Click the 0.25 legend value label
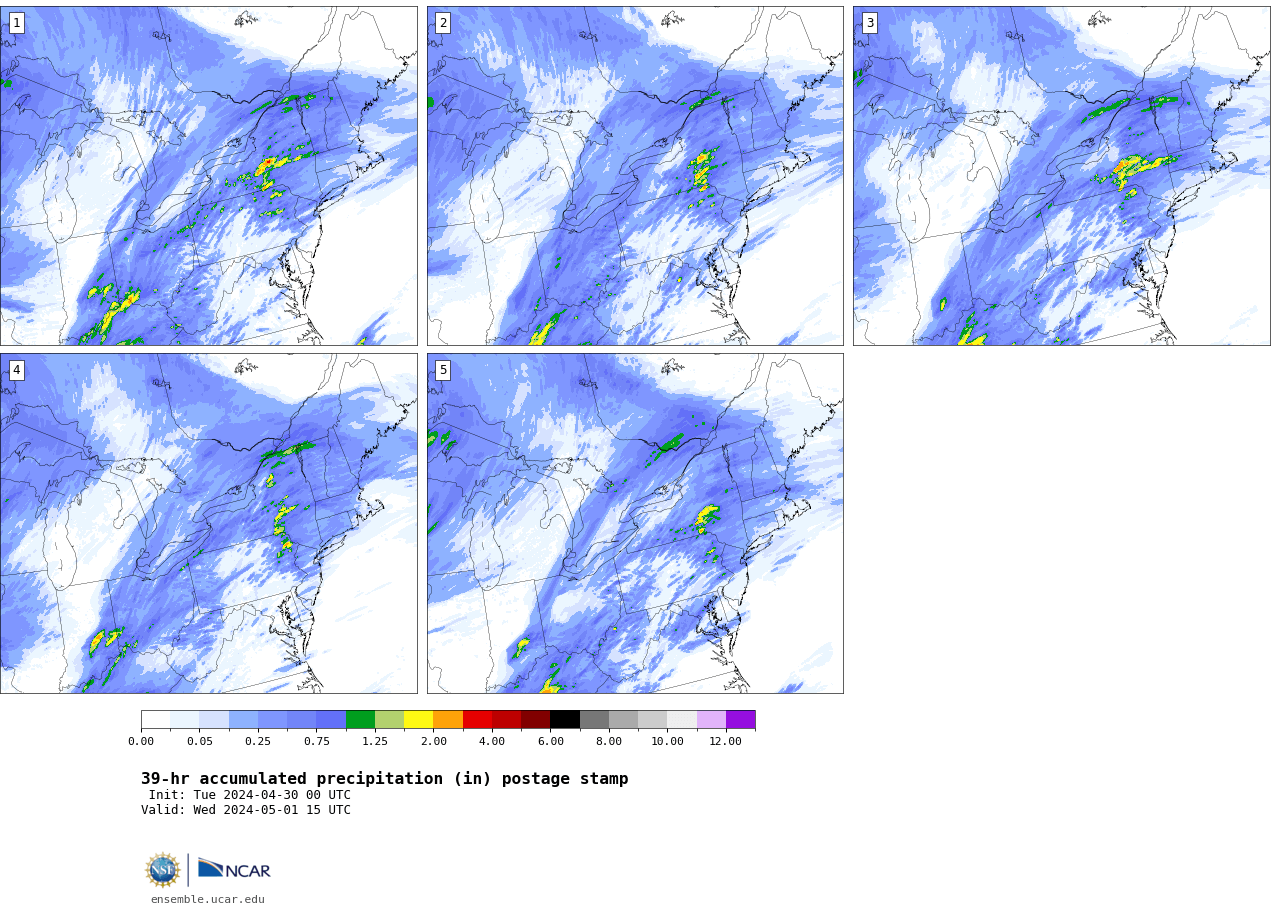This screenshot has height=910, width=1280. (258, 742)
